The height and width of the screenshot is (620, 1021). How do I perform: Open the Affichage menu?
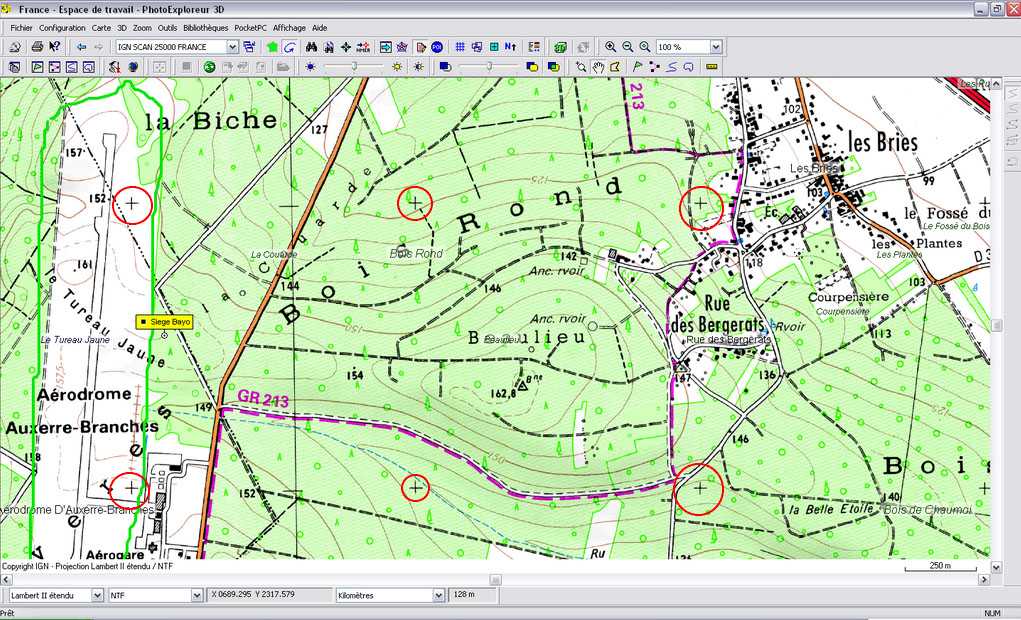289,28
